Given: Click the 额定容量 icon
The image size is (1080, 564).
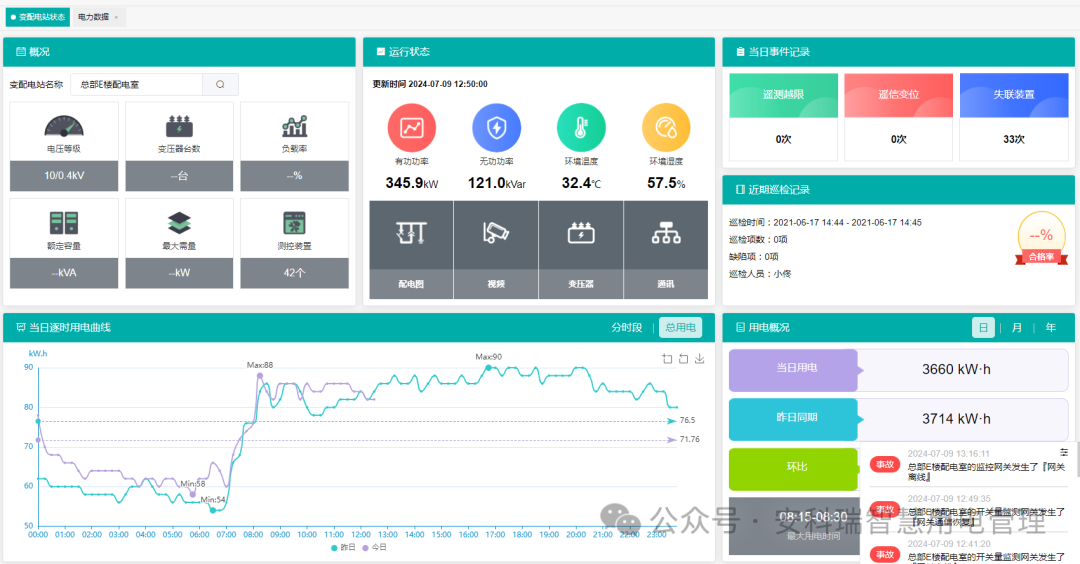Looking at the screenshot, I should click(64, 223).
